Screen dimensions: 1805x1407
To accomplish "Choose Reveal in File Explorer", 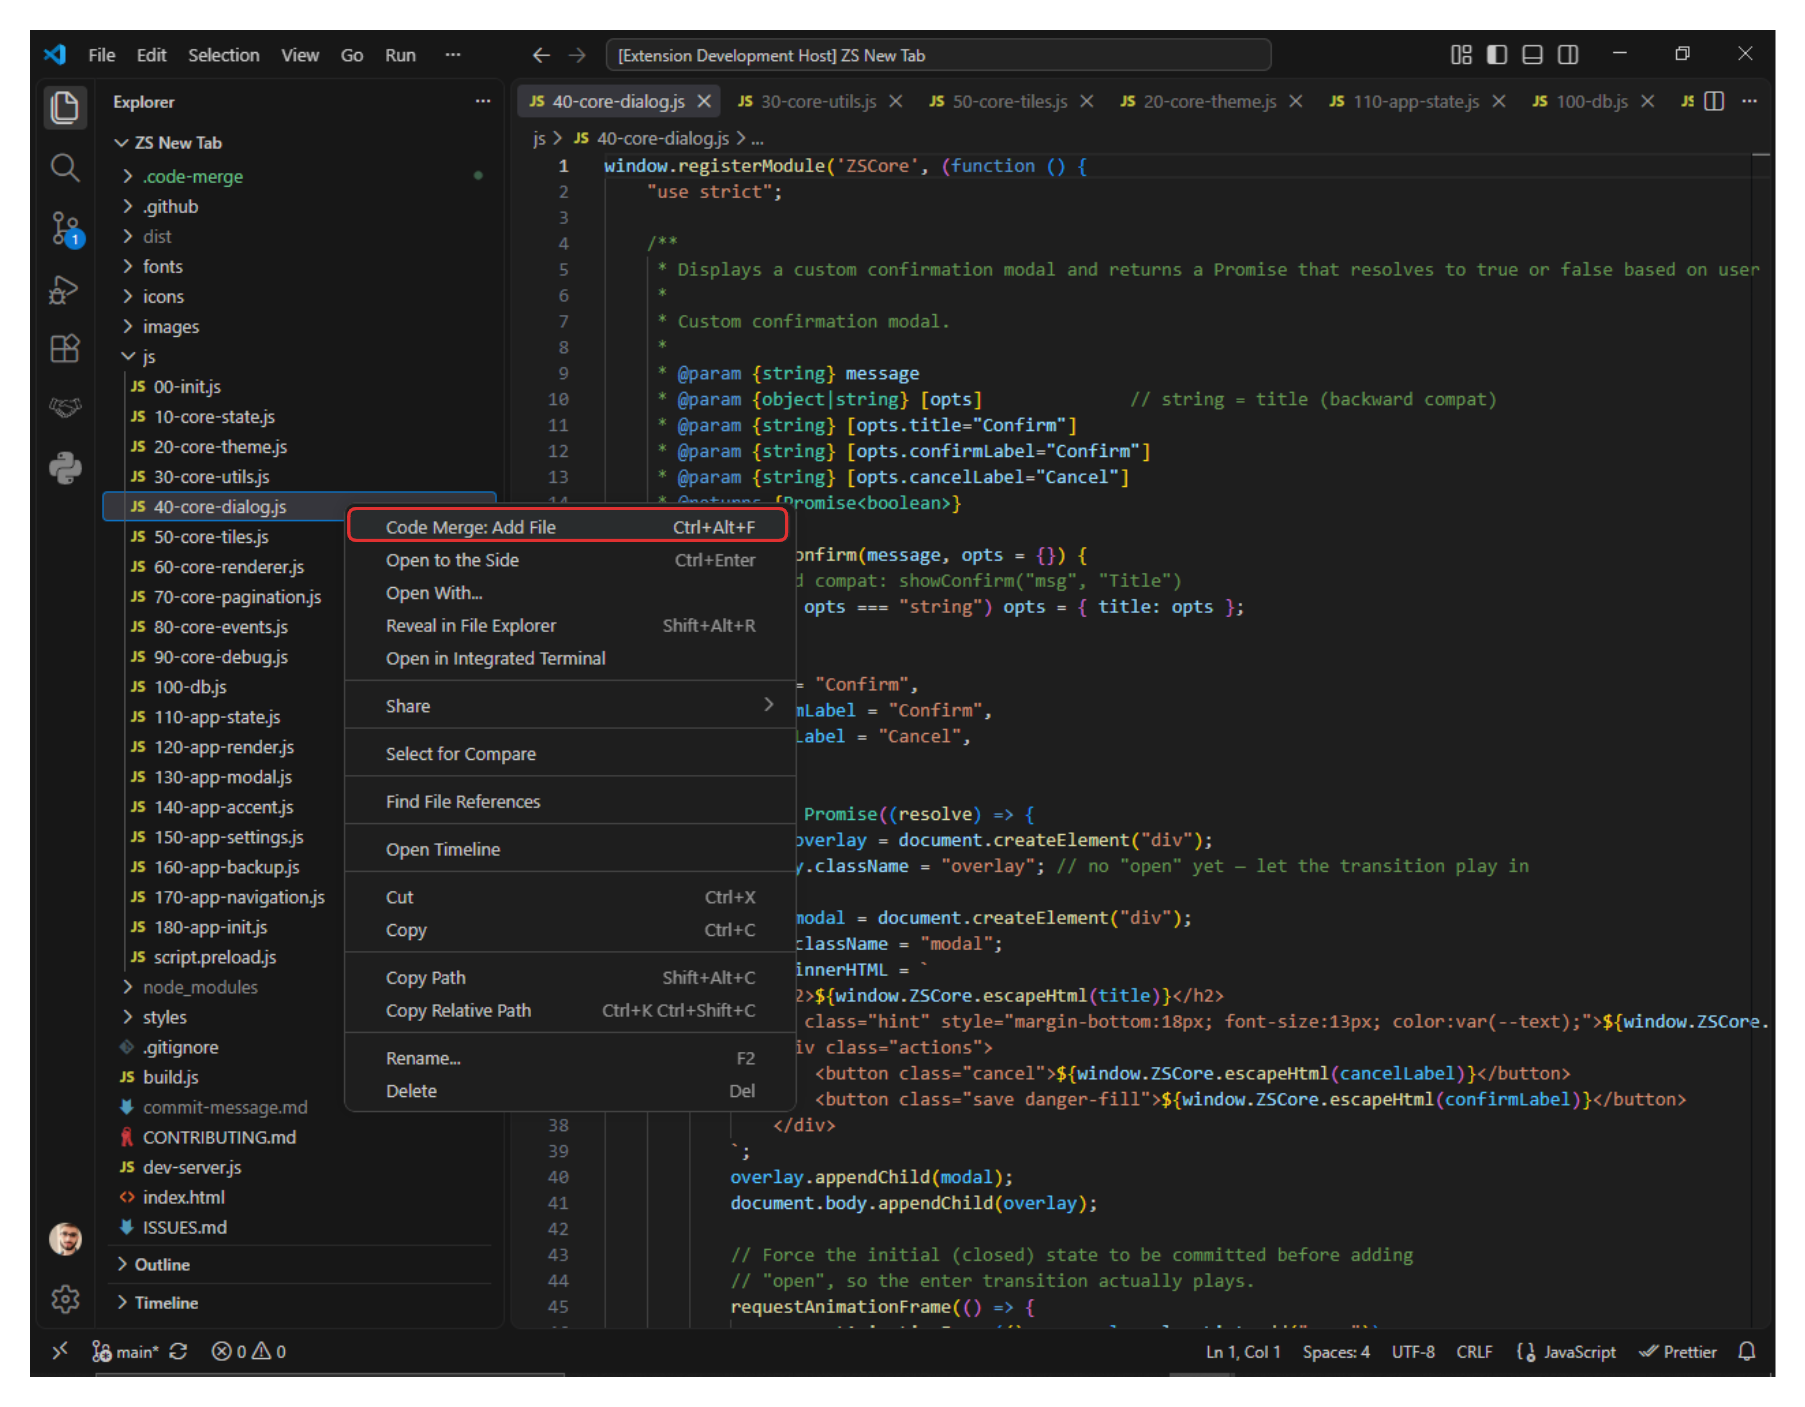I will coord(570,626).
